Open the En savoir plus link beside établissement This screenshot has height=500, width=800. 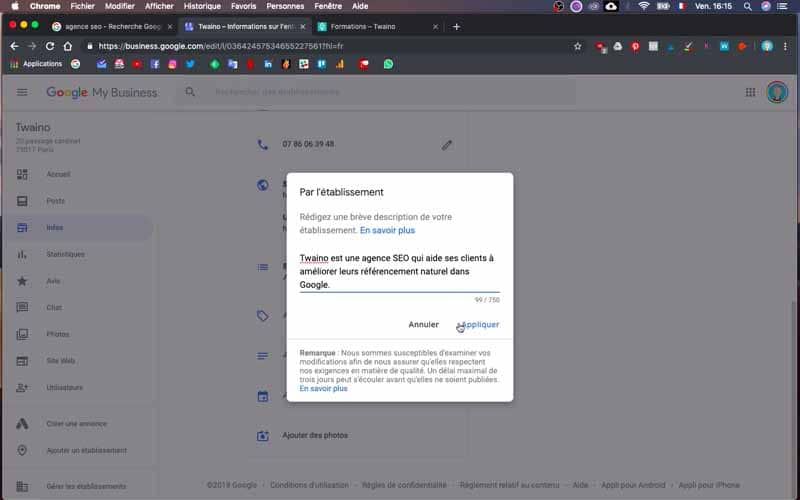tap(387, 230)
